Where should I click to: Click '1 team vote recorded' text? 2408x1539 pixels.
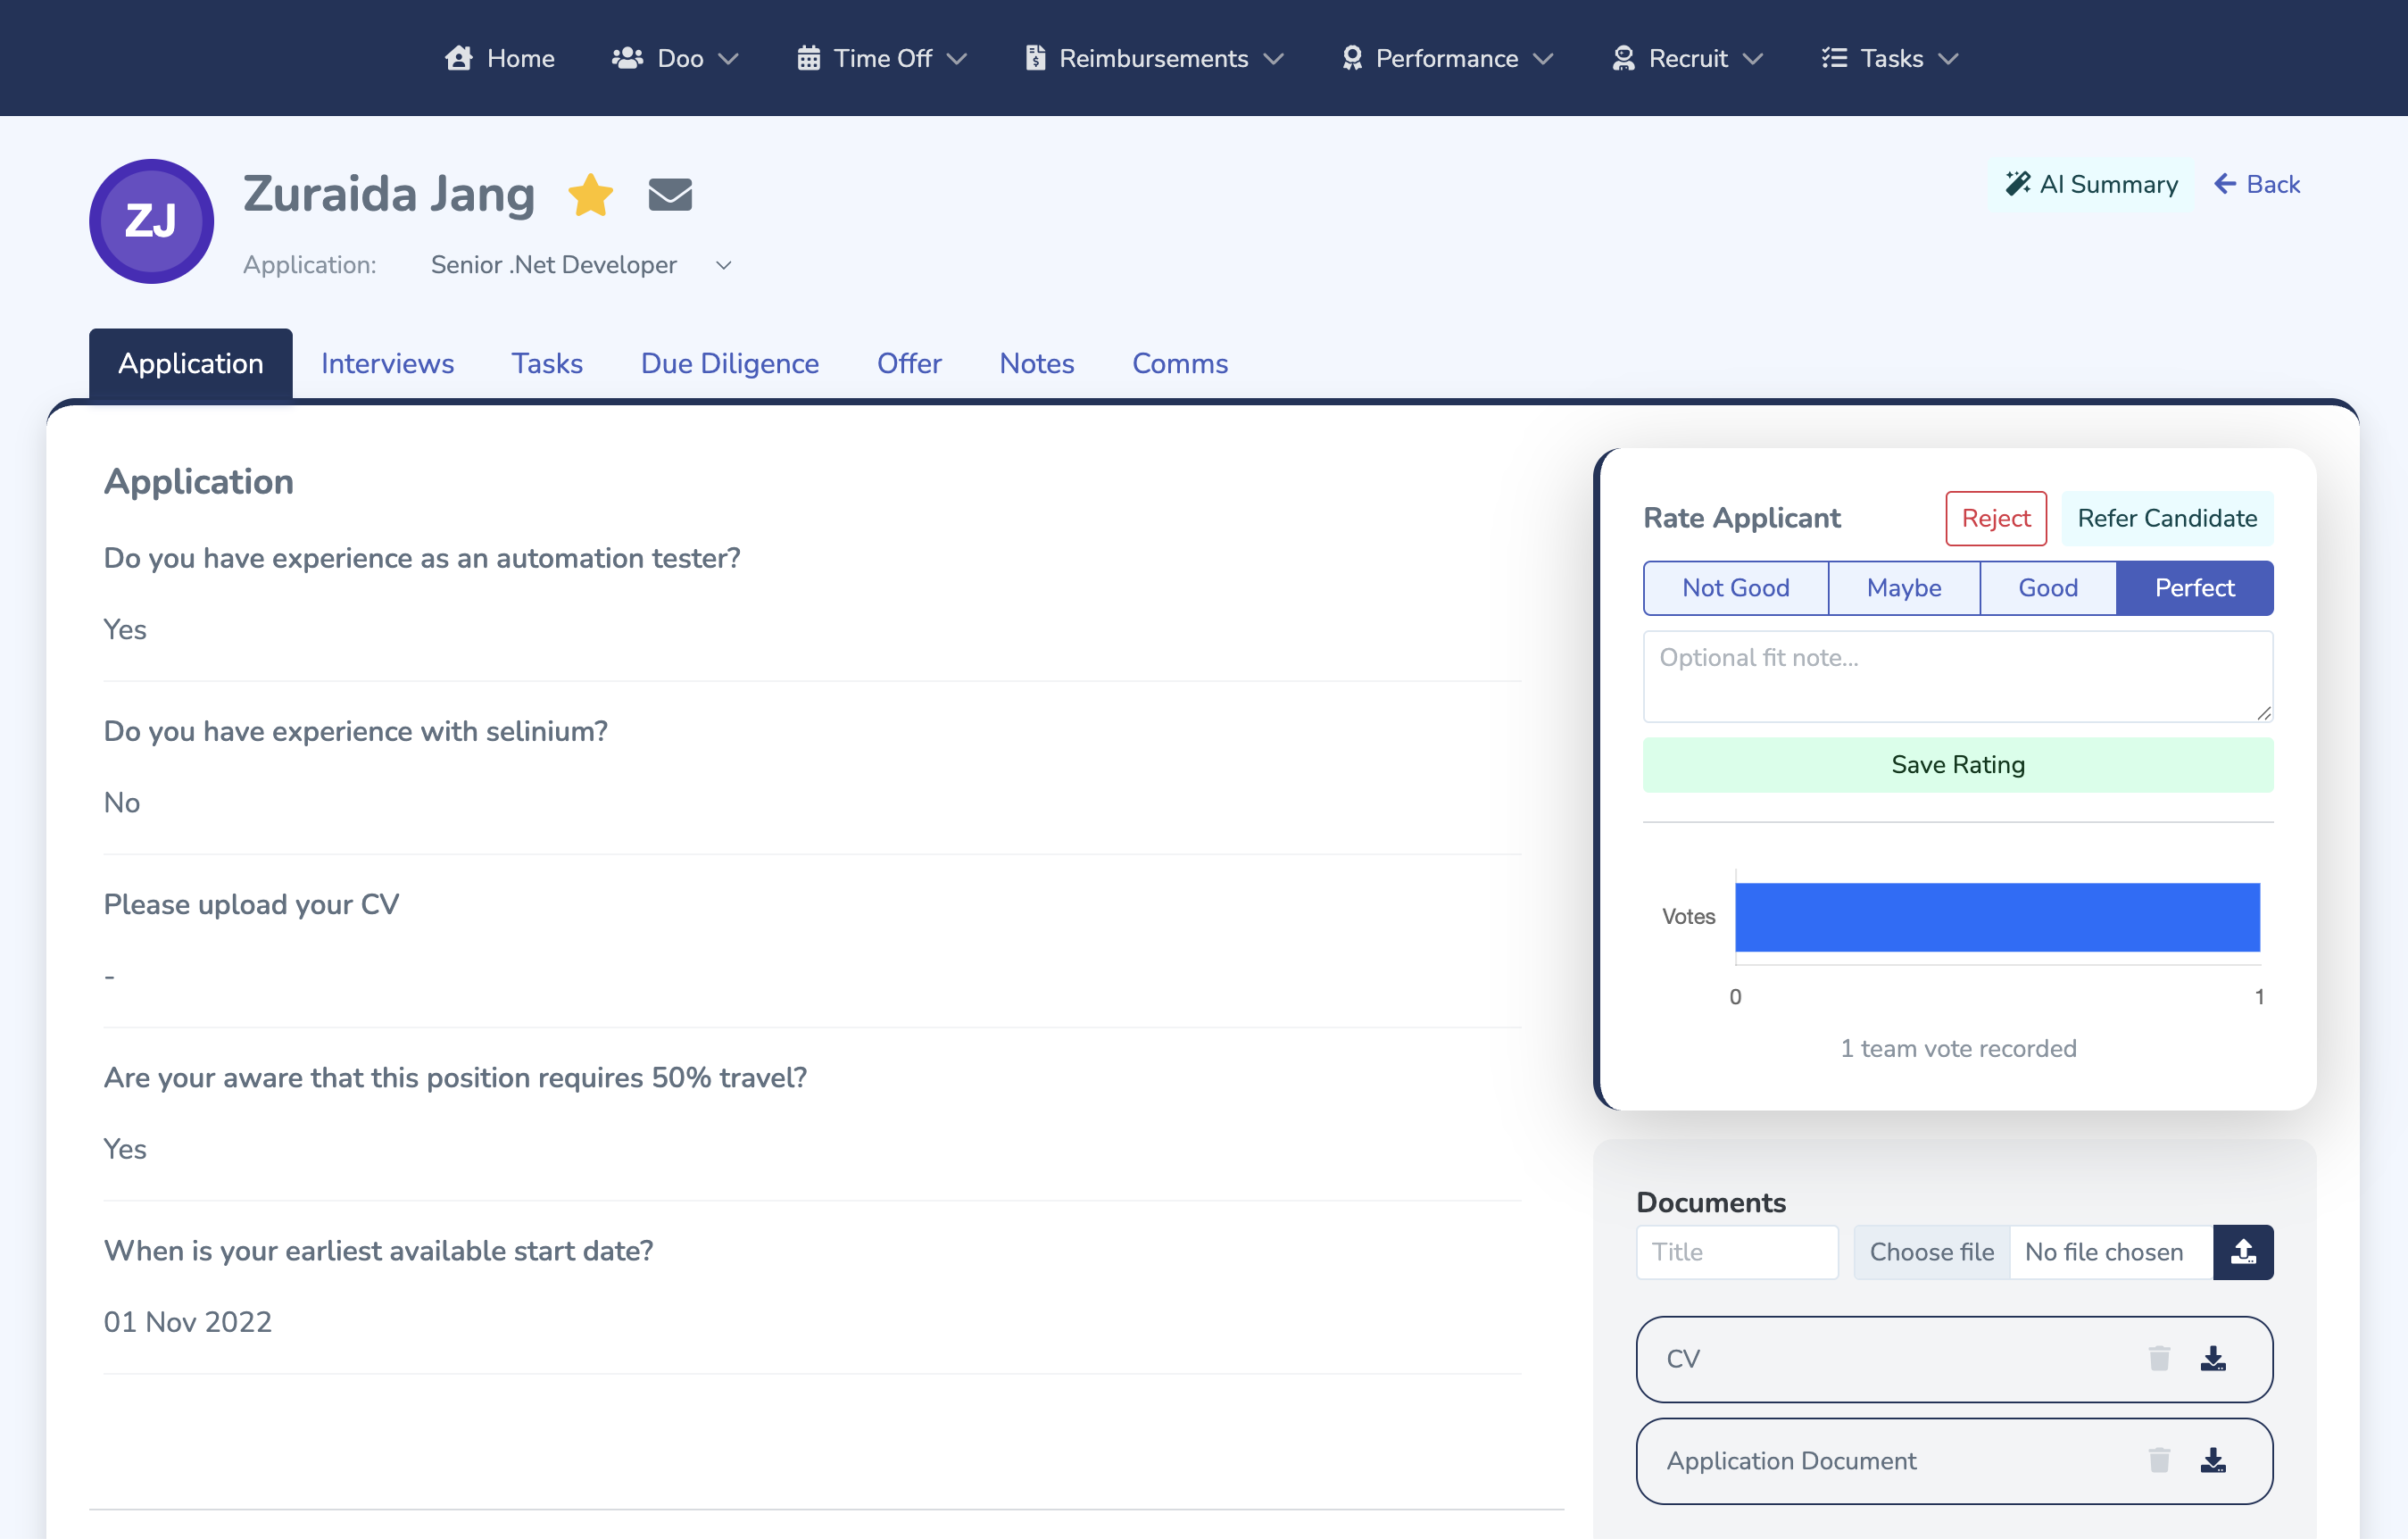(x=1957, y=1048)
